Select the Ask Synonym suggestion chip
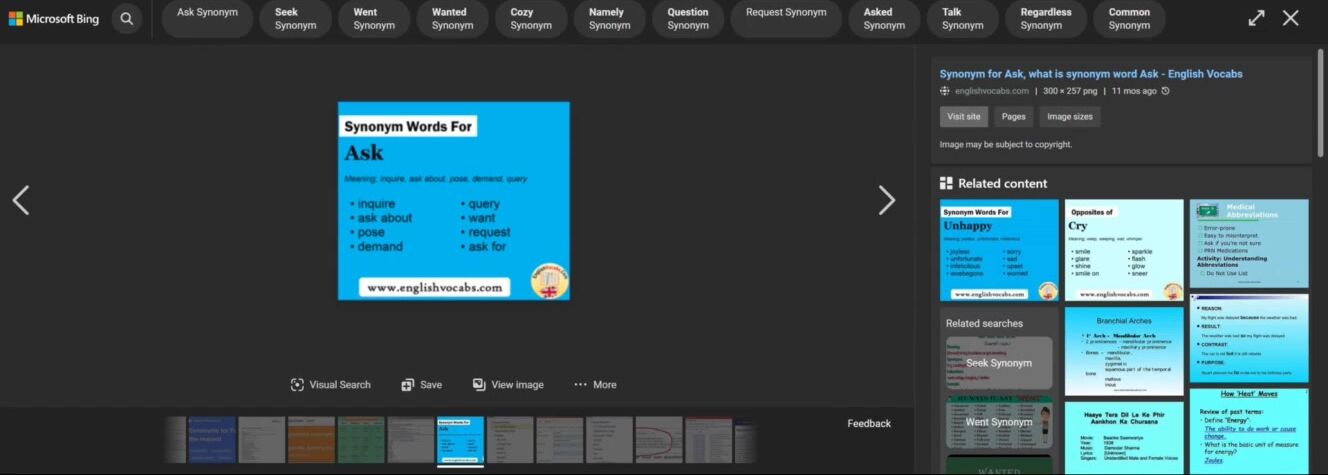 pyautogui.click(x=207, y=19)
